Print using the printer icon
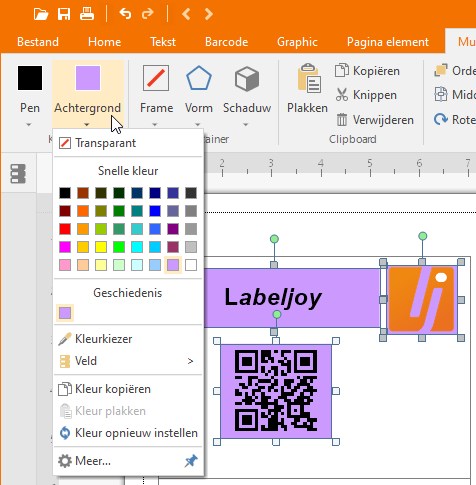Image resolution: width=476 pixels, height=485 pixels. (x=87, y=14)
